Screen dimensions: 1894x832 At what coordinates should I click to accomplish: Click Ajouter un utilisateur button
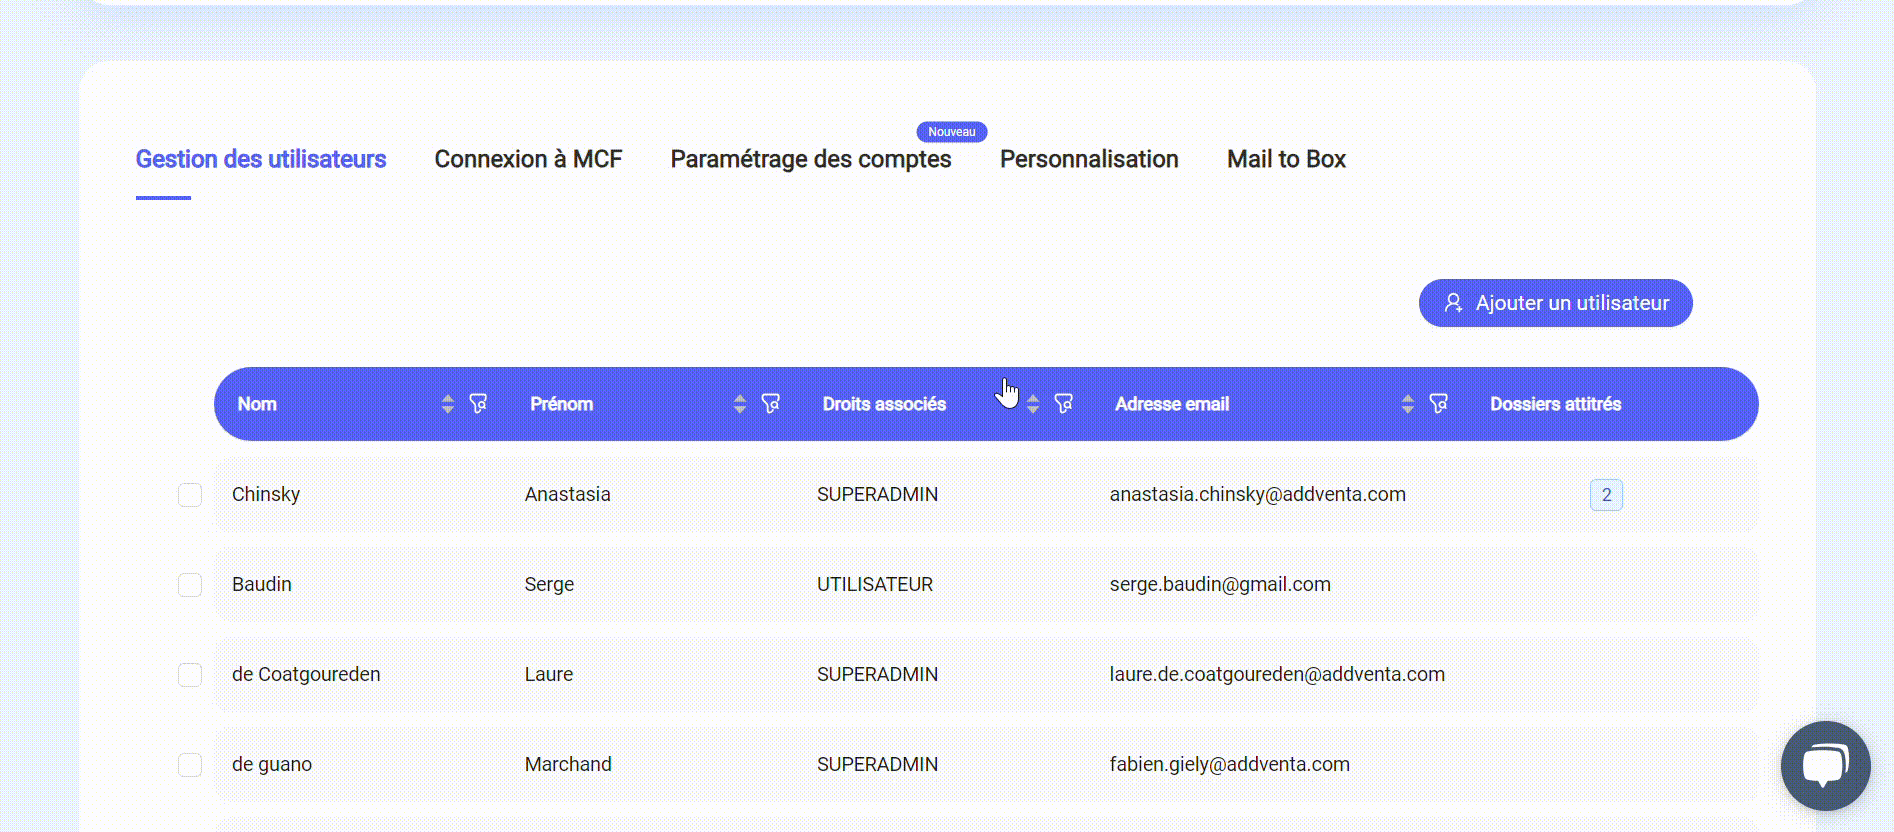pos(1555,303)
